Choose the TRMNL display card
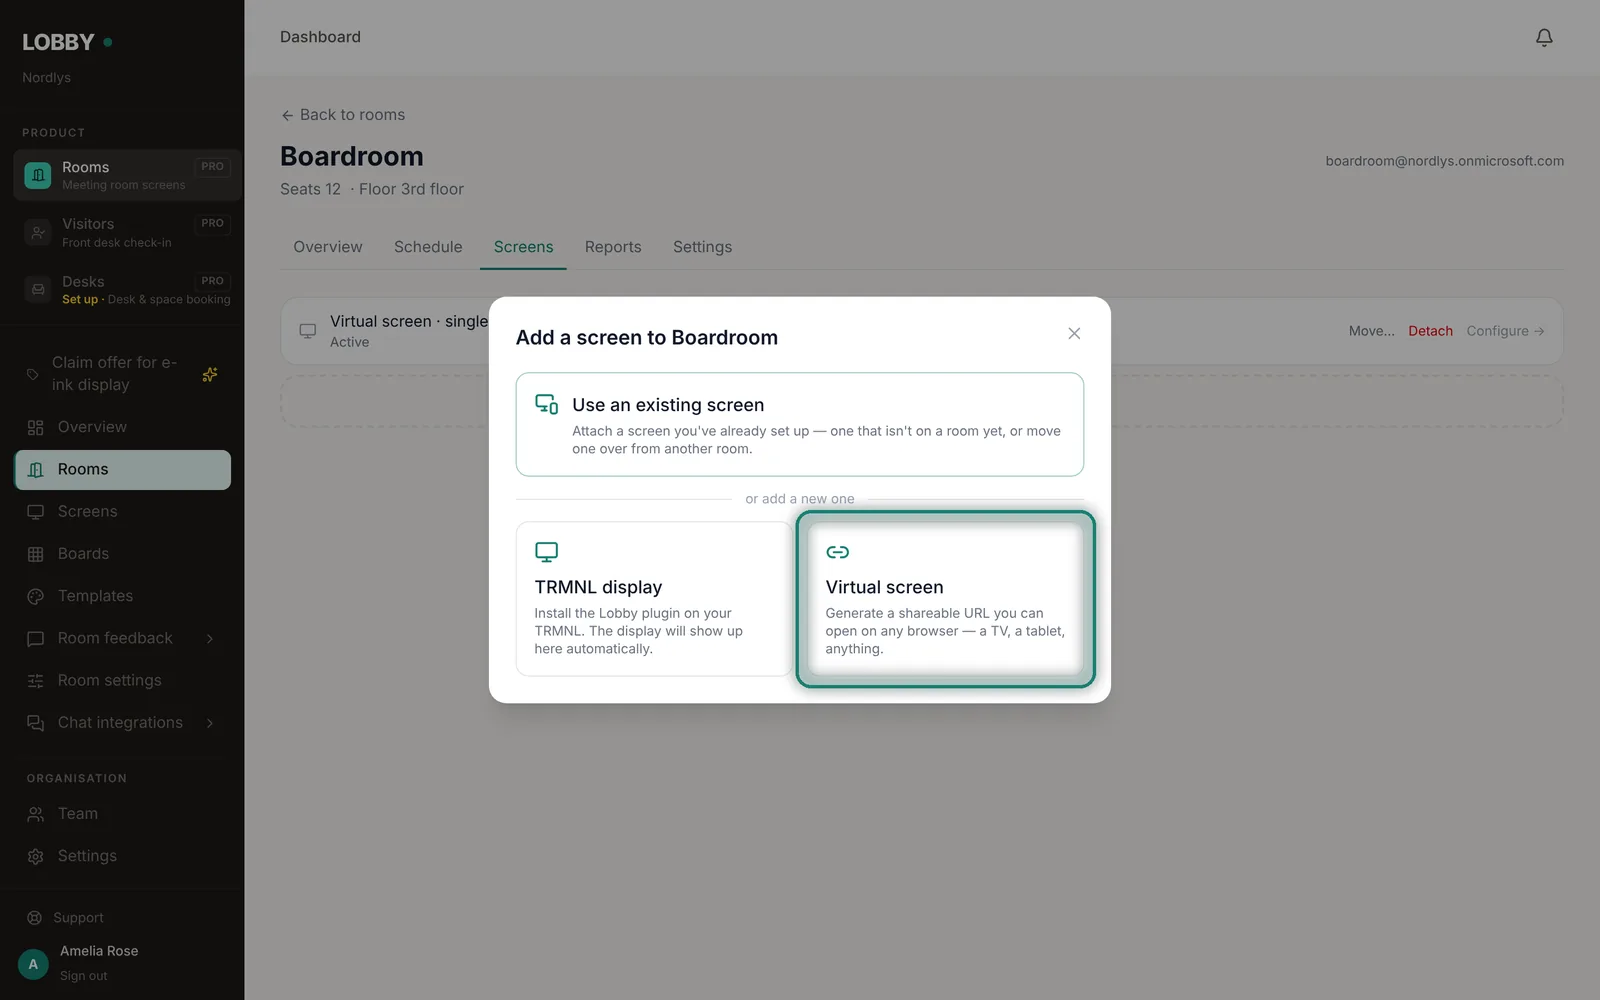This screenshot has height=1000, width=1600. coord(654,599)
